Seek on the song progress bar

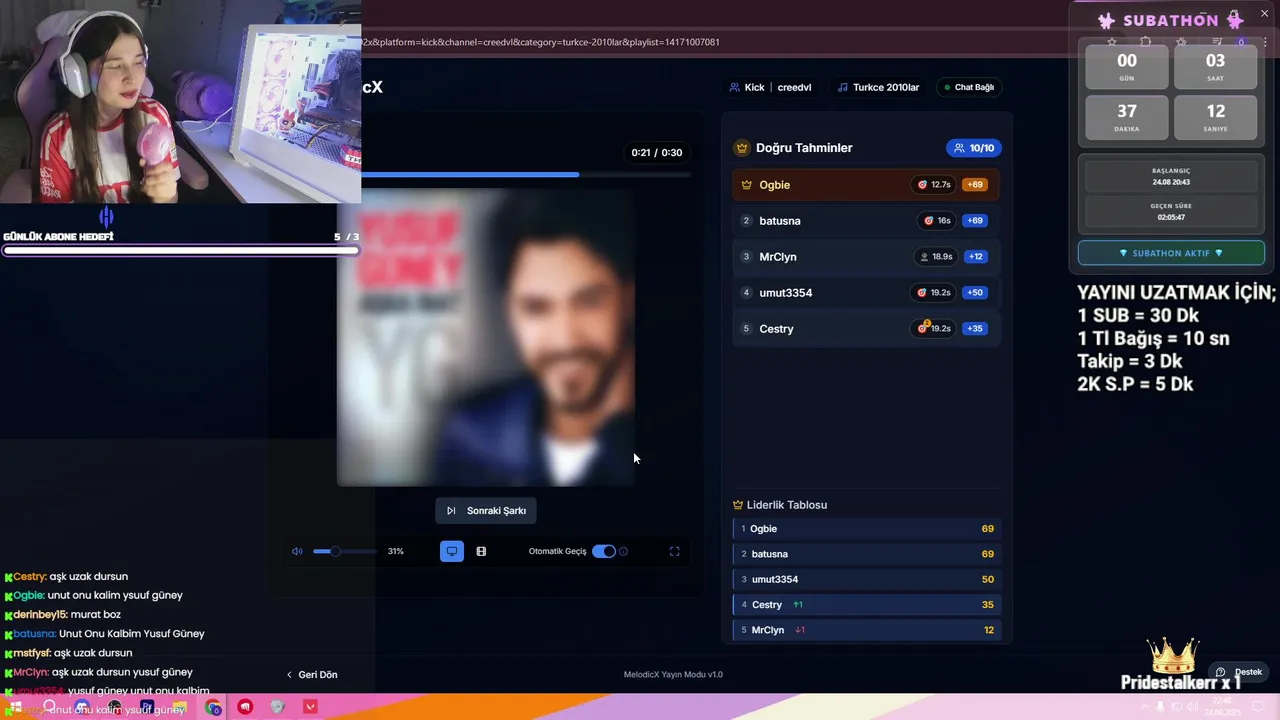525,175
